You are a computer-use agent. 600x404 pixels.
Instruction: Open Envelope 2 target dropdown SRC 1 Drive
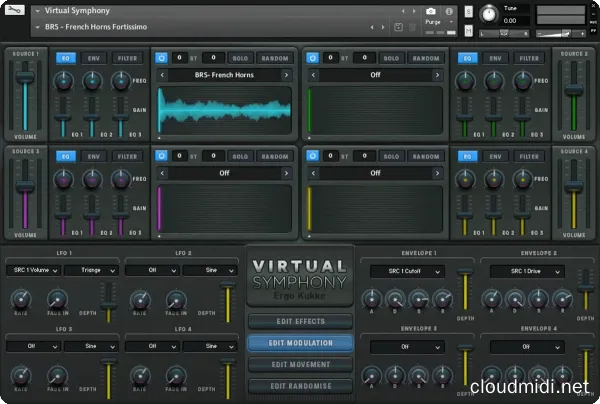click(527, 271)
